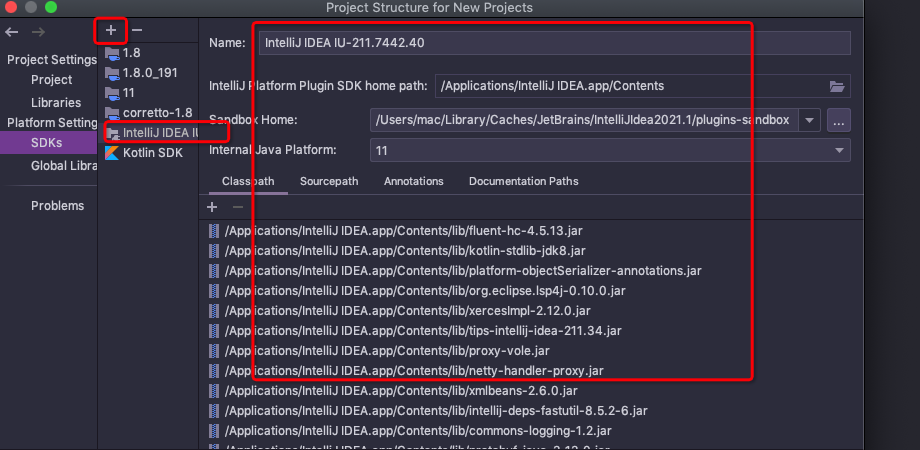Open Project settings page
This screenshot has width=920, height=450.
click(52, 80)
